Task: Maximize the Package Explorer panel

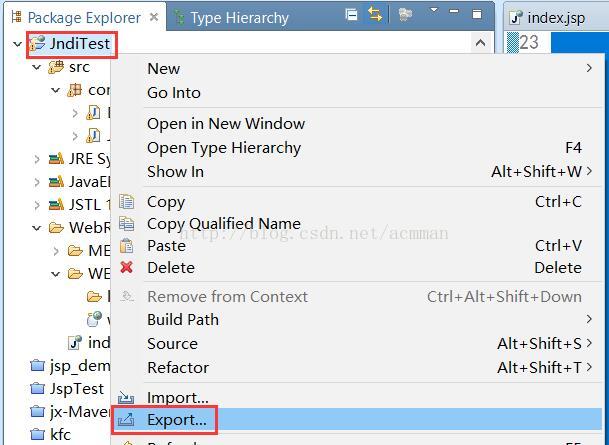Action: [x=477, y=14]
